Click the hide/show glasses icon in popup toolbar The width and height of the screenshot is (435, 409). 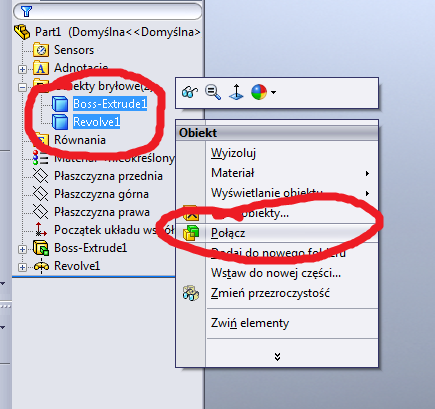190,92
